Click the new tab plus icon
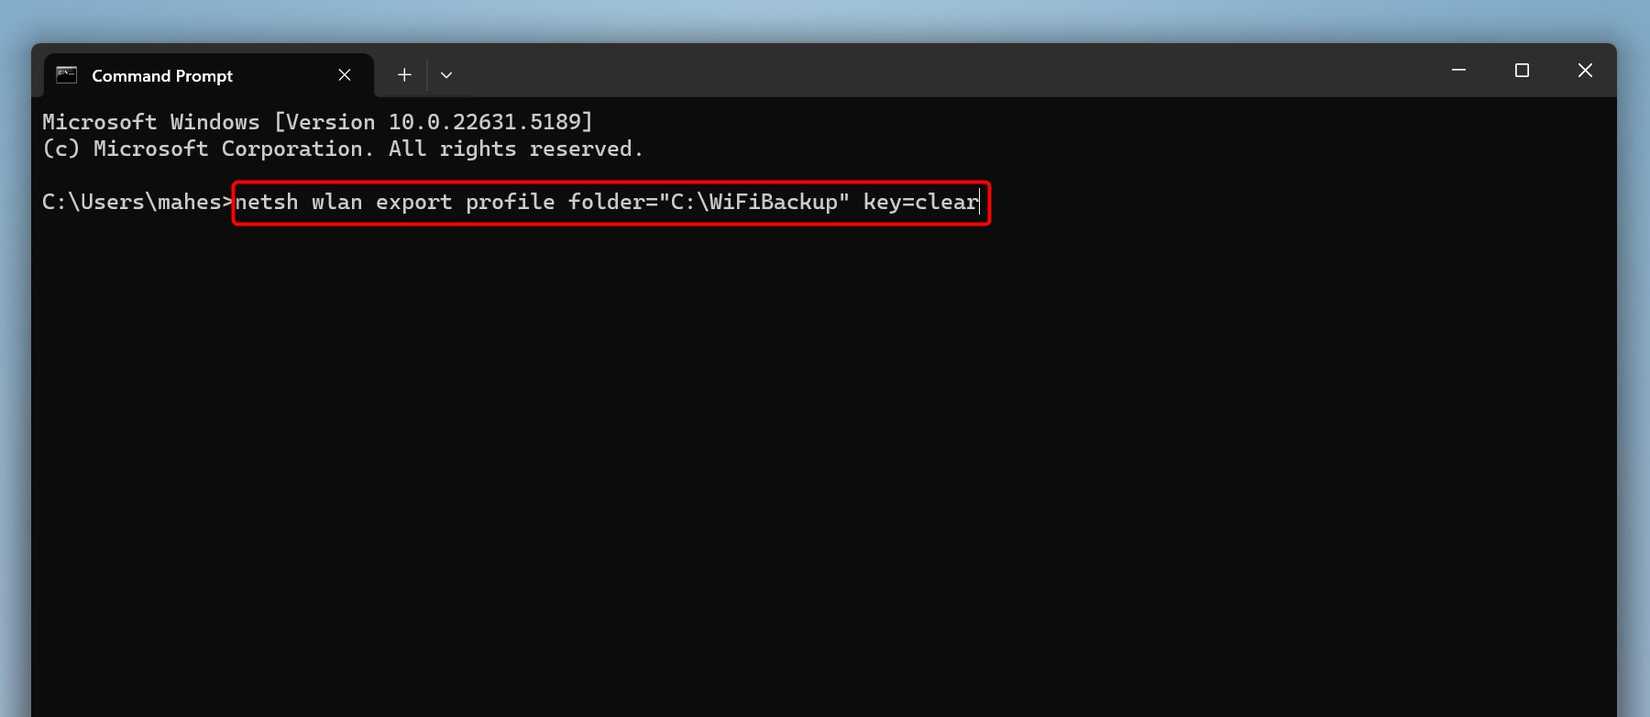 (x=404, y=74)
